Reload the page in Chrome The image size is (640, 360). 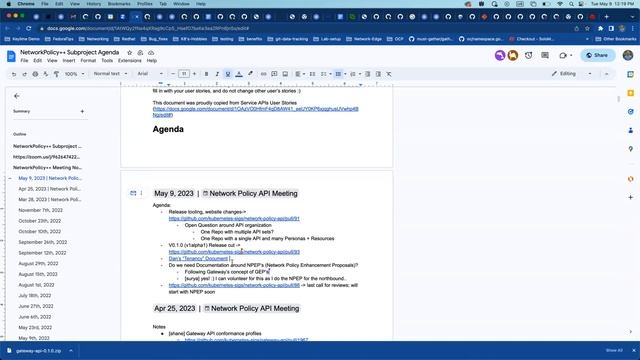click(29, 29)
